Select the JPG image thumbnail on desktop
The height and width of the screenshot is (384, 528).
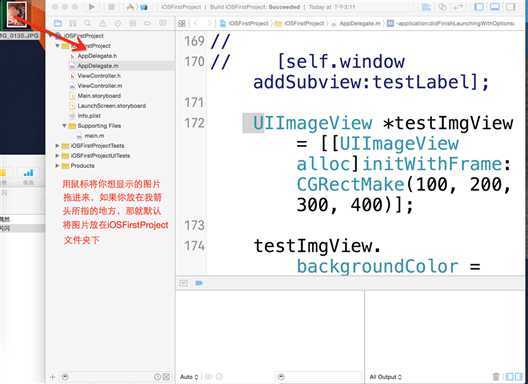(16, 14)
